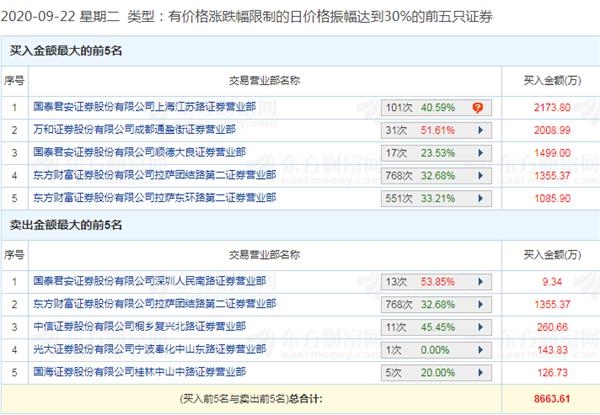Open 国泰君安证券上海江苏路证券营业部 link
The image size is (600, 415).
(144, 107)
